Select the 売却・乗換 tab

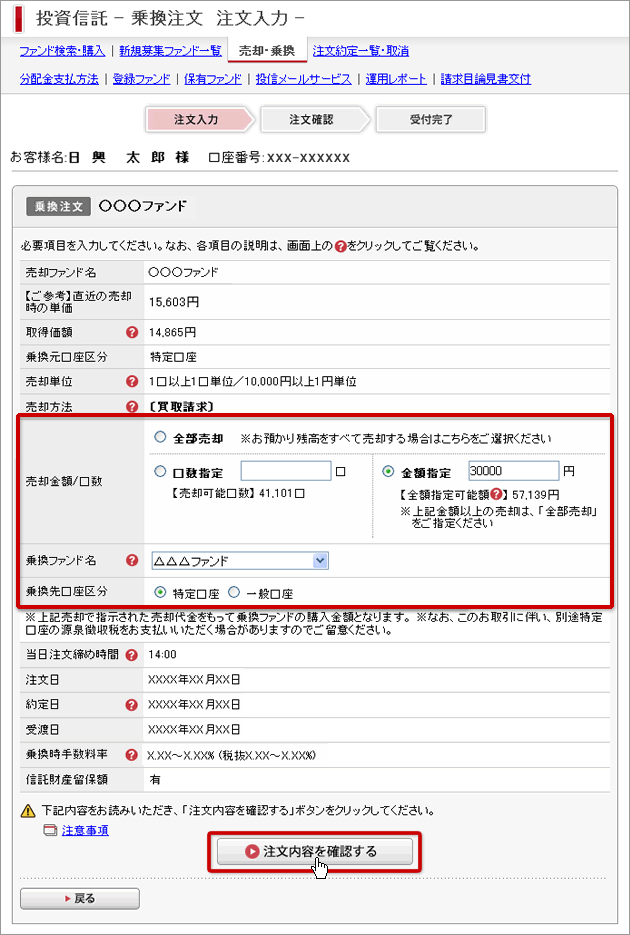coord(267,51)
